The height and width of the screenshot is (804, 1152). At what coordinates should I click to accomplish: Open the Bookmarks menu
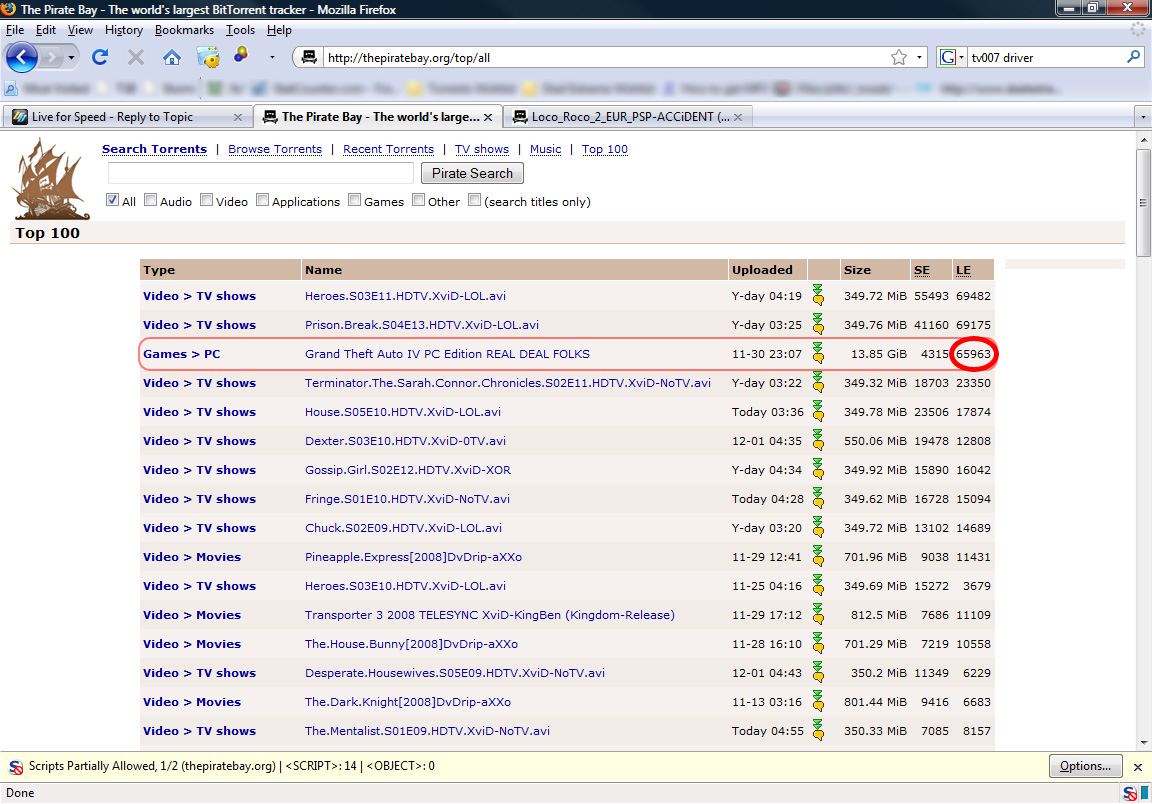pyautogui.click(x=184, y=30)
